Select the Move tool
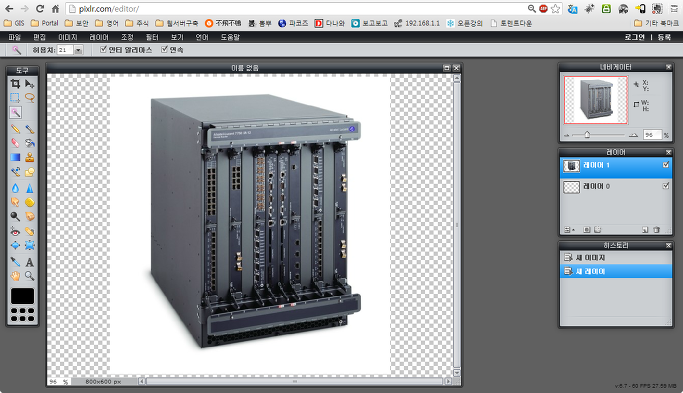This screenshot has width=683, height=393. pos(30,84)
